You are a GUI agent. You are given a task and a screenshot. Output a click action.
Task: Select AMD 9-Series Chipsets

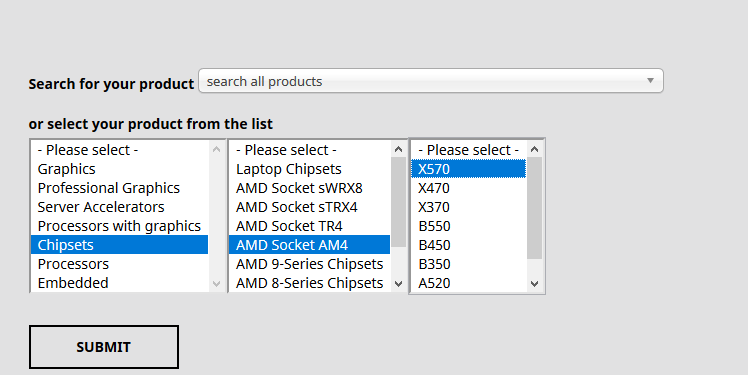(310, 264)
